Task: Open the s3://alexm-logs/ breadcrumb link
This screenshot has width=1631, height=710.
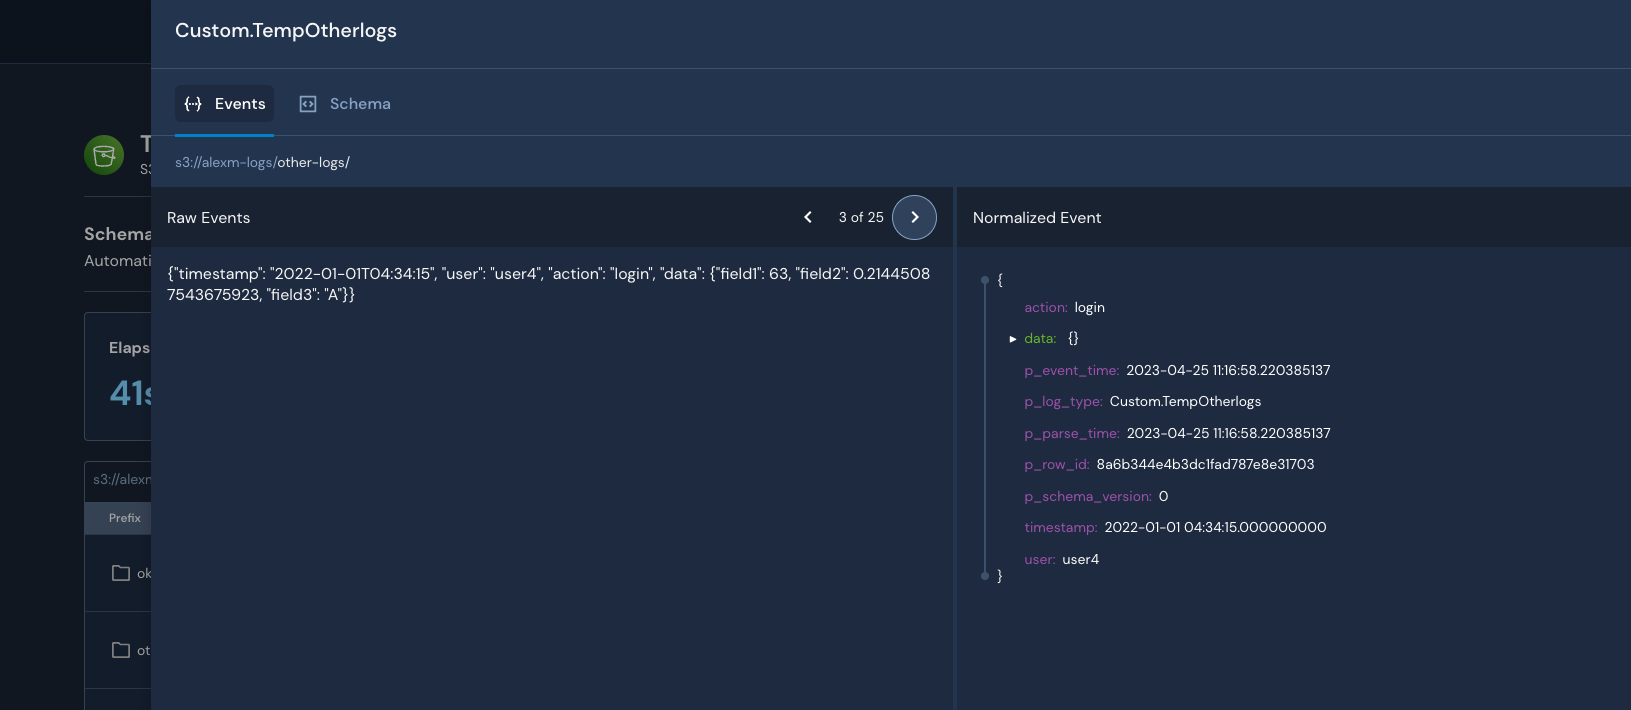Action: 225,162
